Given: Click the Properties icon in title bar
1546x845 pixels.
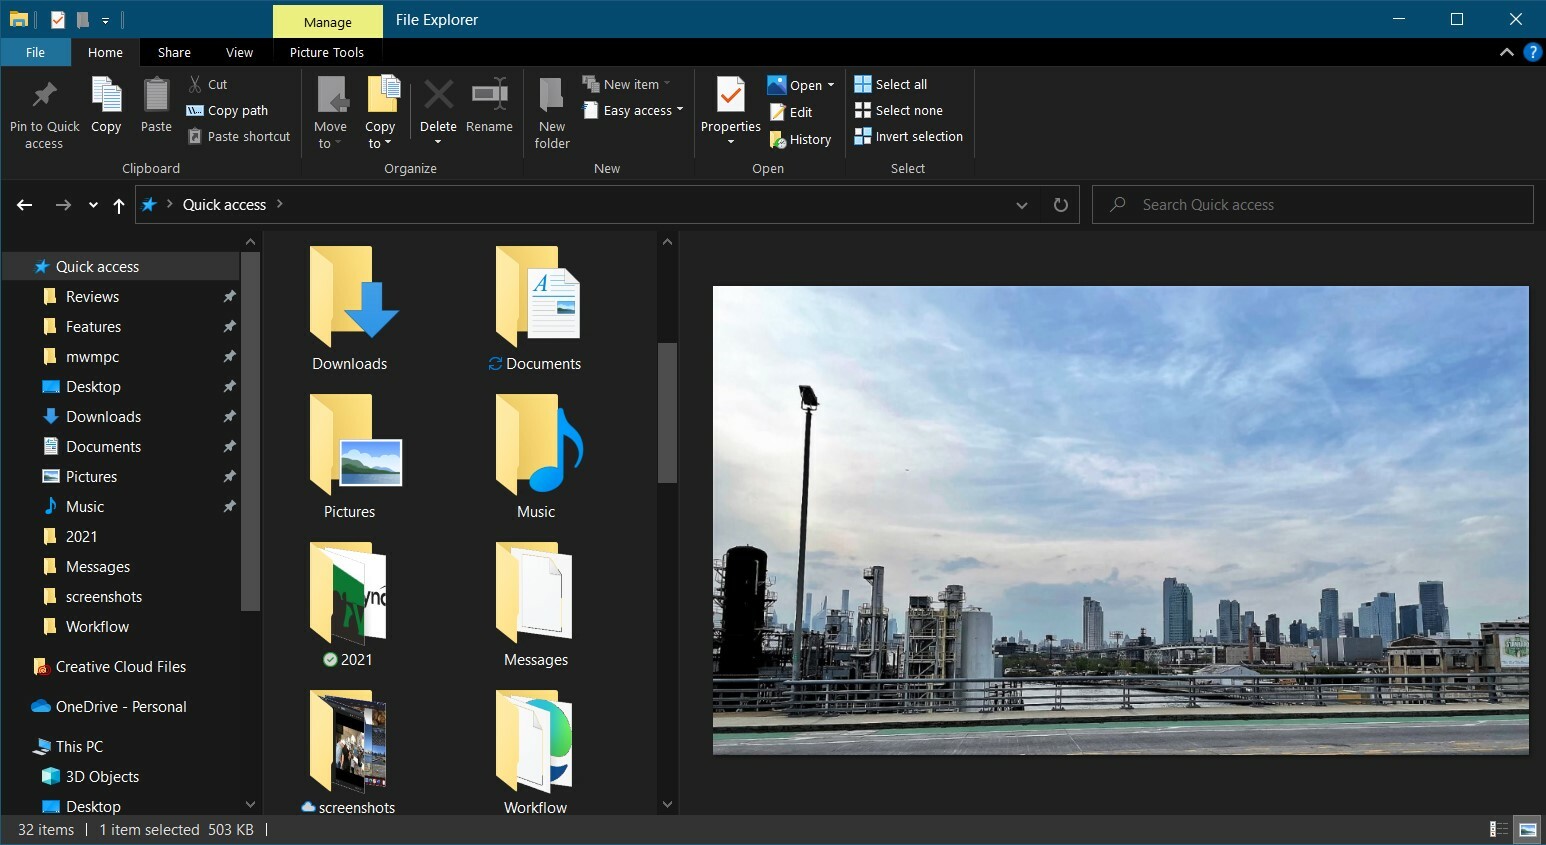Looking at the screenshot, I should pyautogui.click(x=58, y=19).
